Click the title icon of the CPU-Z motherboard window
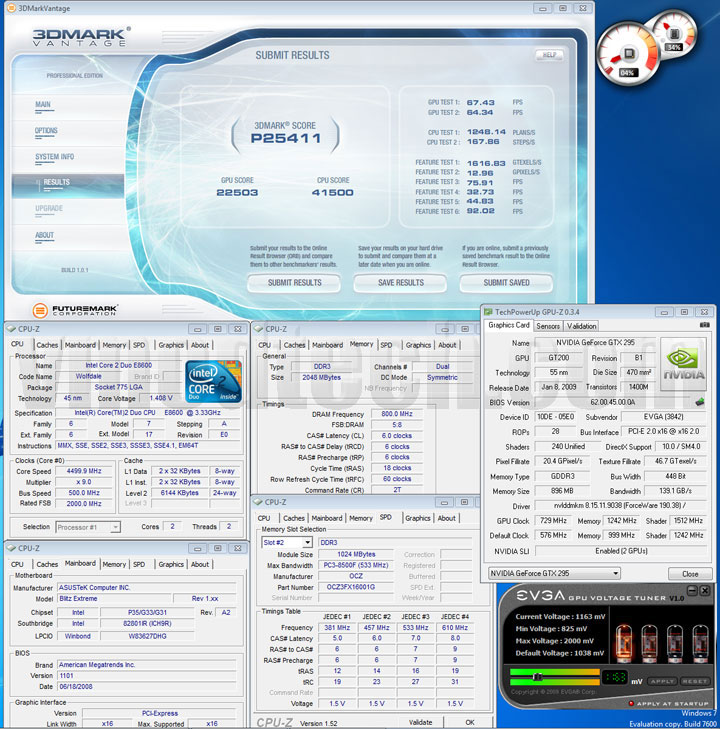Screen dimensions: 720x729 click(11, 548)
